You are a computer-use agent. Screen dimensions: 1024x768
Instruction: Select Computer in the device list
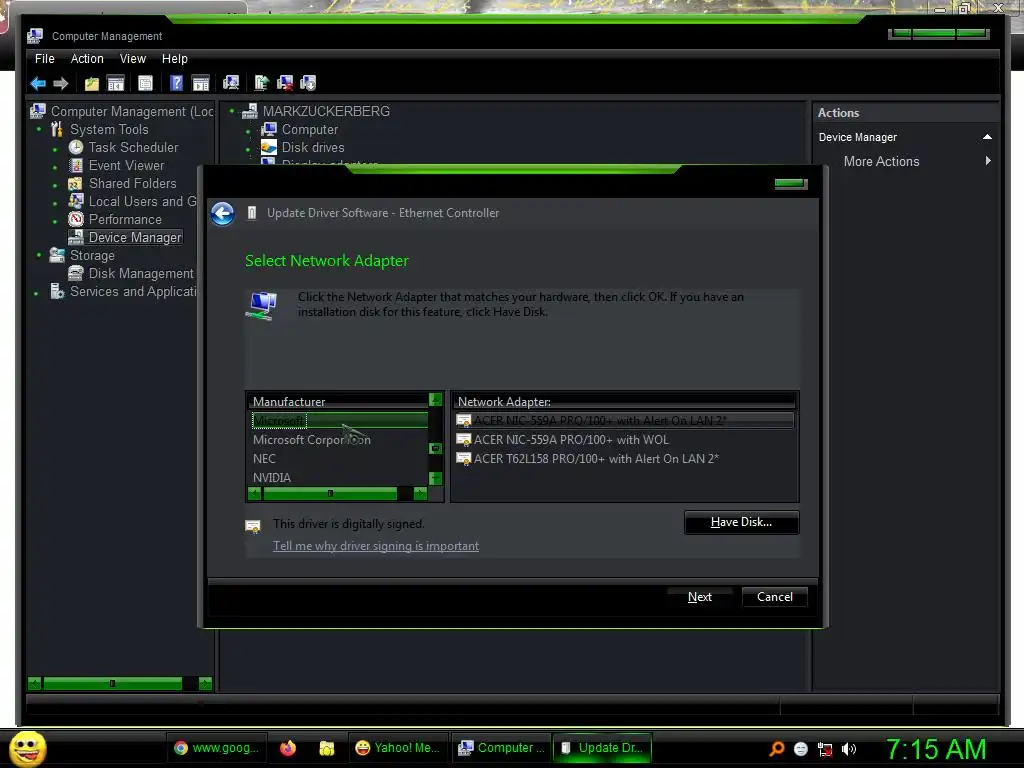[x=310, y=130]
